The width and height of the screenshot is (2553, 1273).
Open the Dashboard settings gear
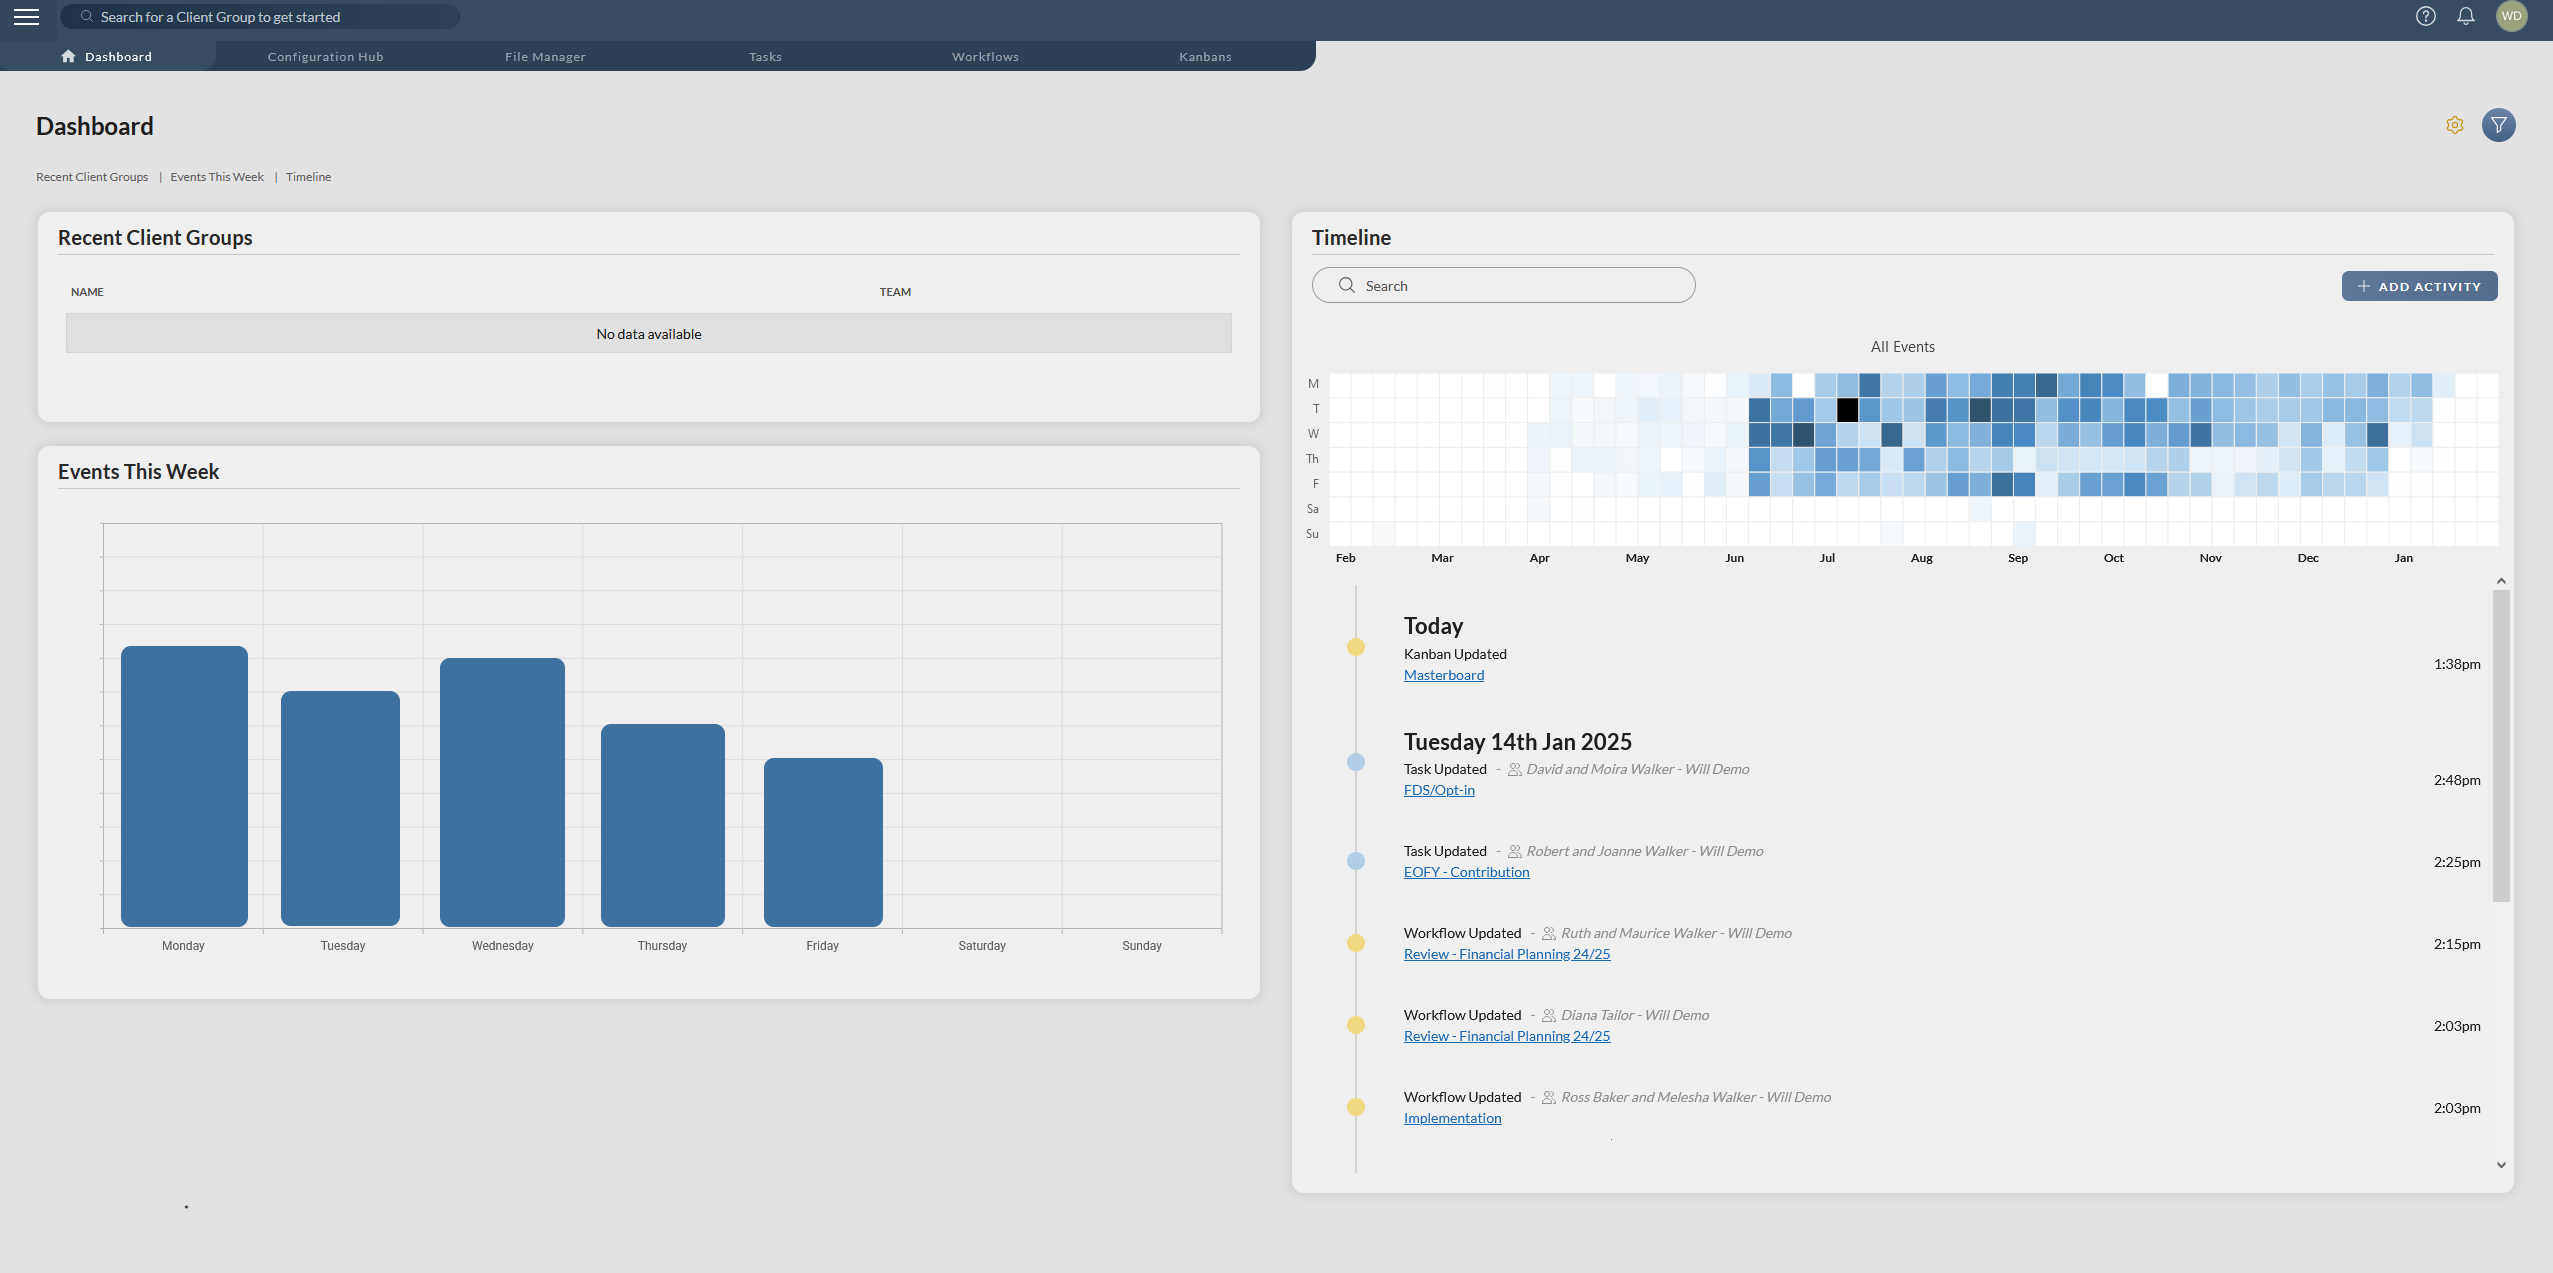[x=2454, y=125]
